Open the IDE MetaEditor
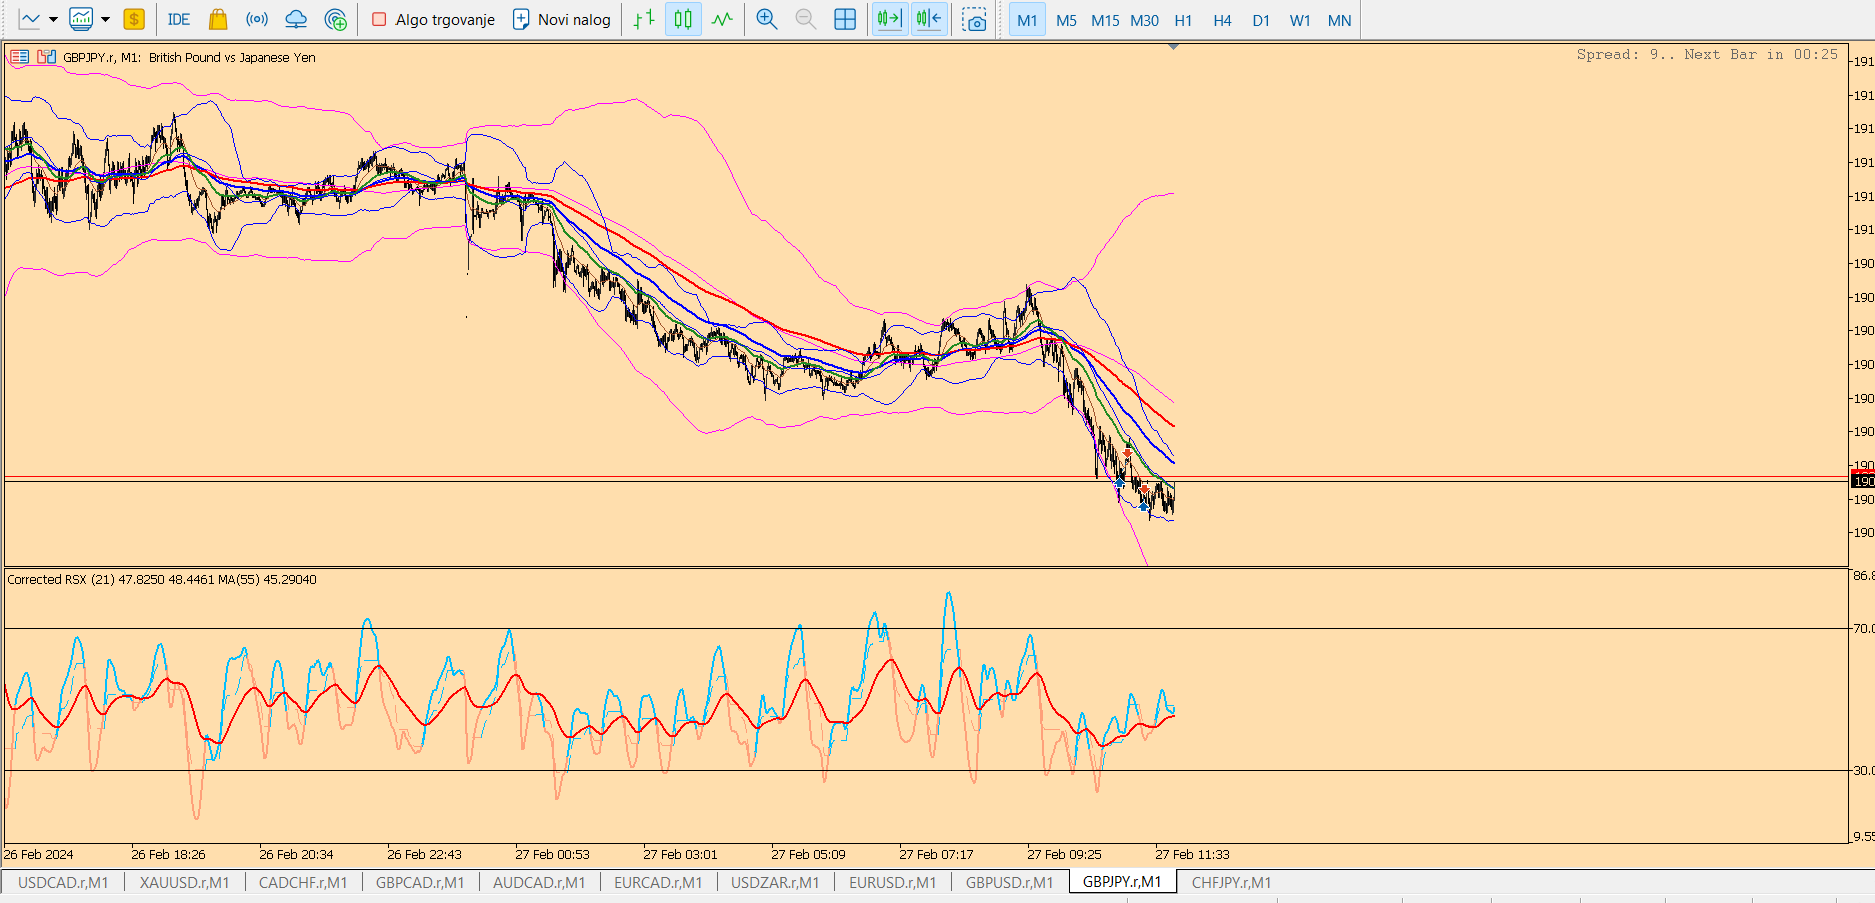Screen dimensions: 1875x903 pyautogui.click(x=179, y=19)
